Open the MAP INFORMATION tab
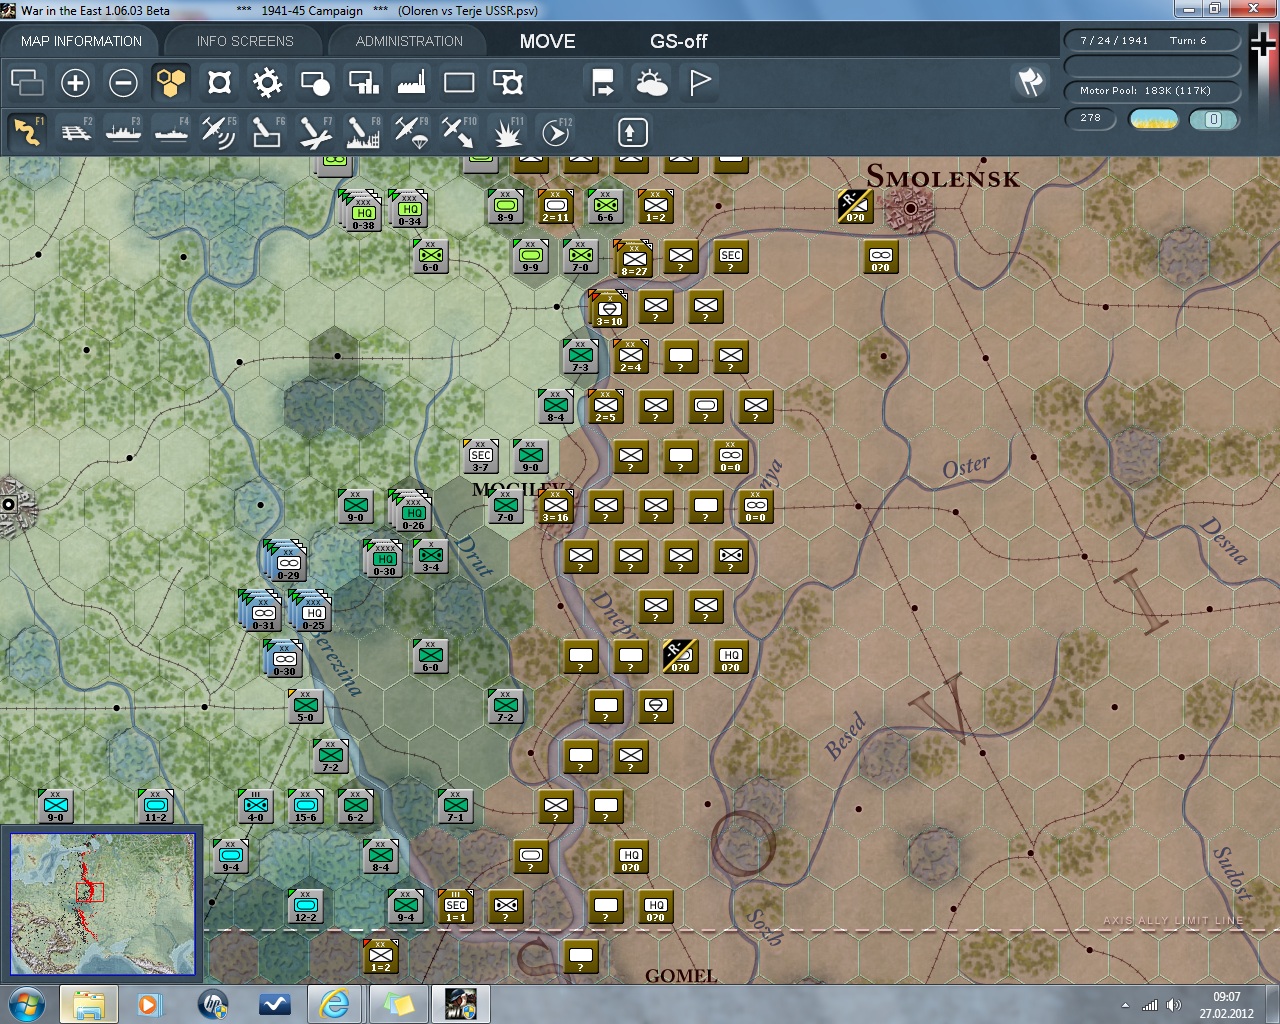The width and height of the screenshot is (1280, 1024). click(x=81, y=41)
